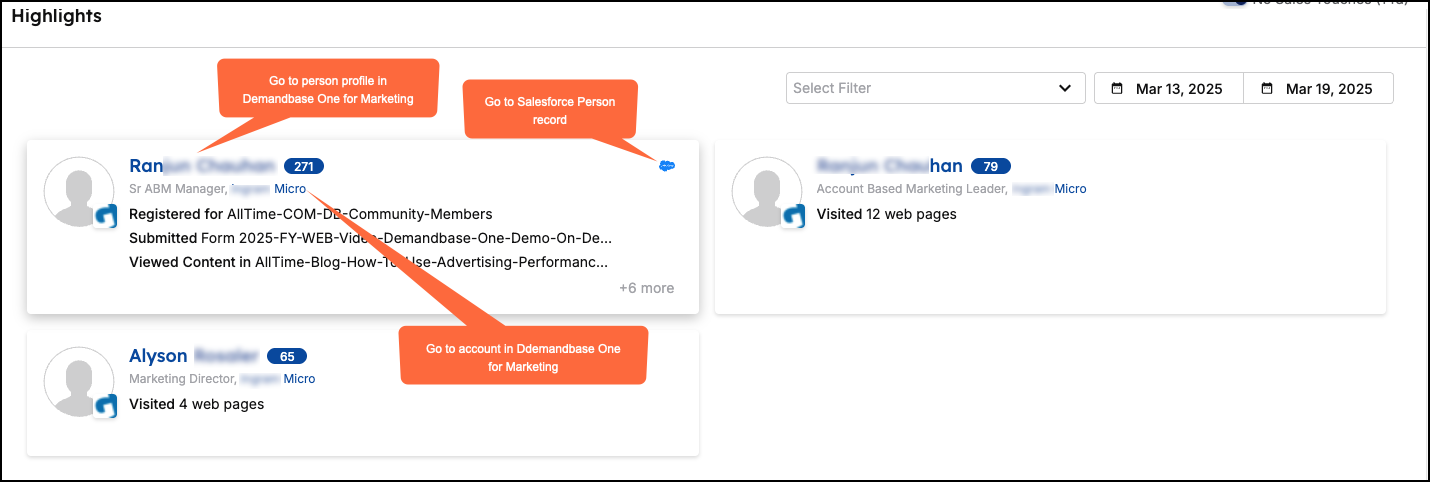Pick end date Mar 19, 2025
Viewport: 1430px width, 482px height.
tap(1318, 88)
